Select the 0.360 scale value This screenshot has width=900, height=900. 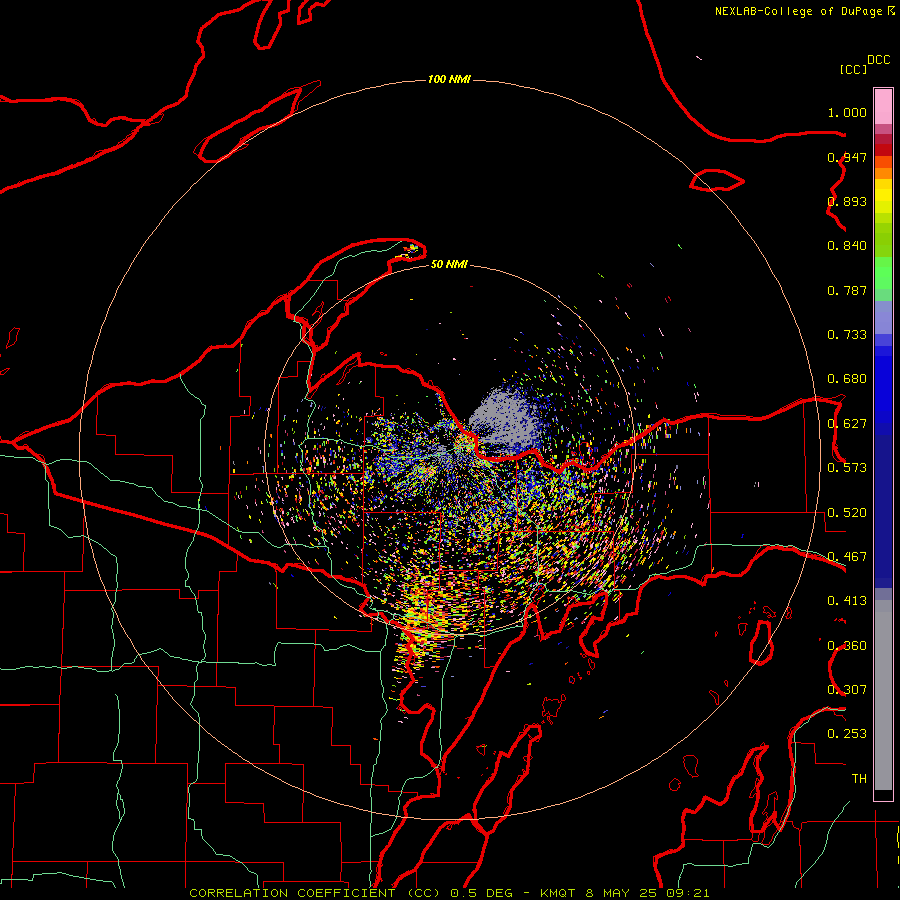tap(847, 646)
